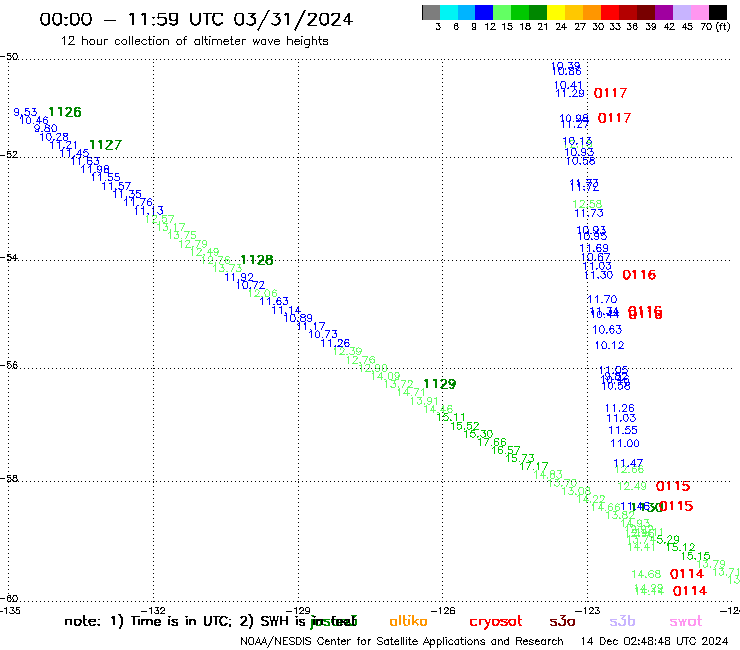Click the 'swot' satellite legend label
This screenshot has width=740, height=650.
pyautogui.click(x=685, y=622)
